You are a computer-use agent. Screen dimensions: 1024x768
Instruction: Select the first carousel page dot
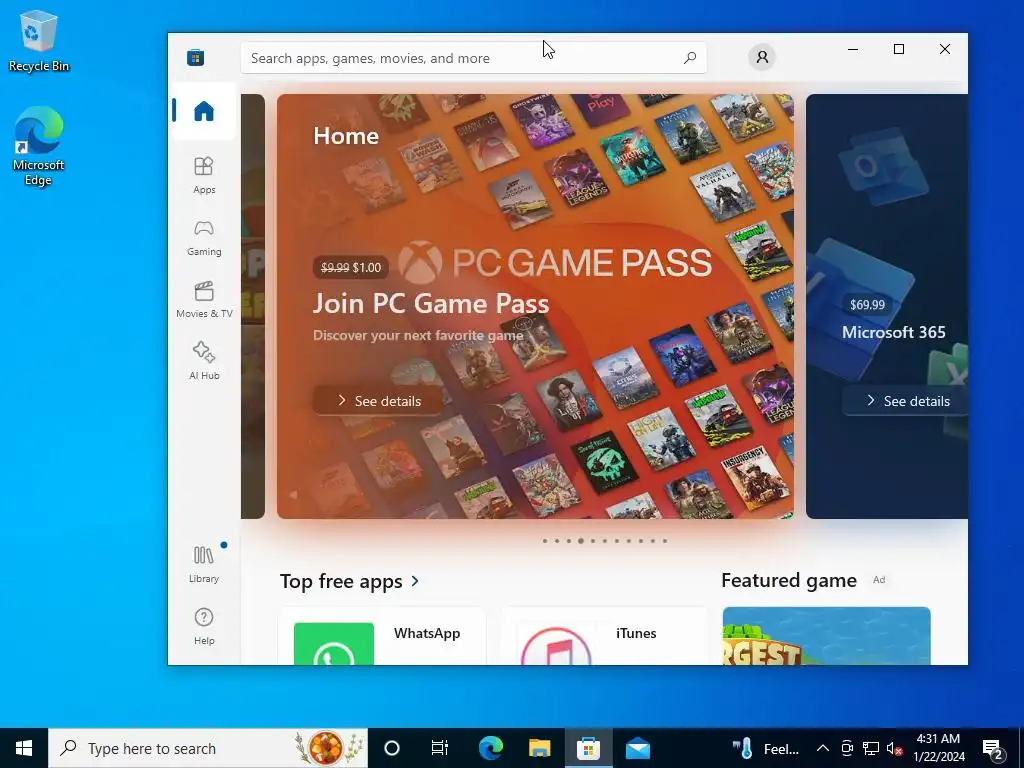point(545,541)
